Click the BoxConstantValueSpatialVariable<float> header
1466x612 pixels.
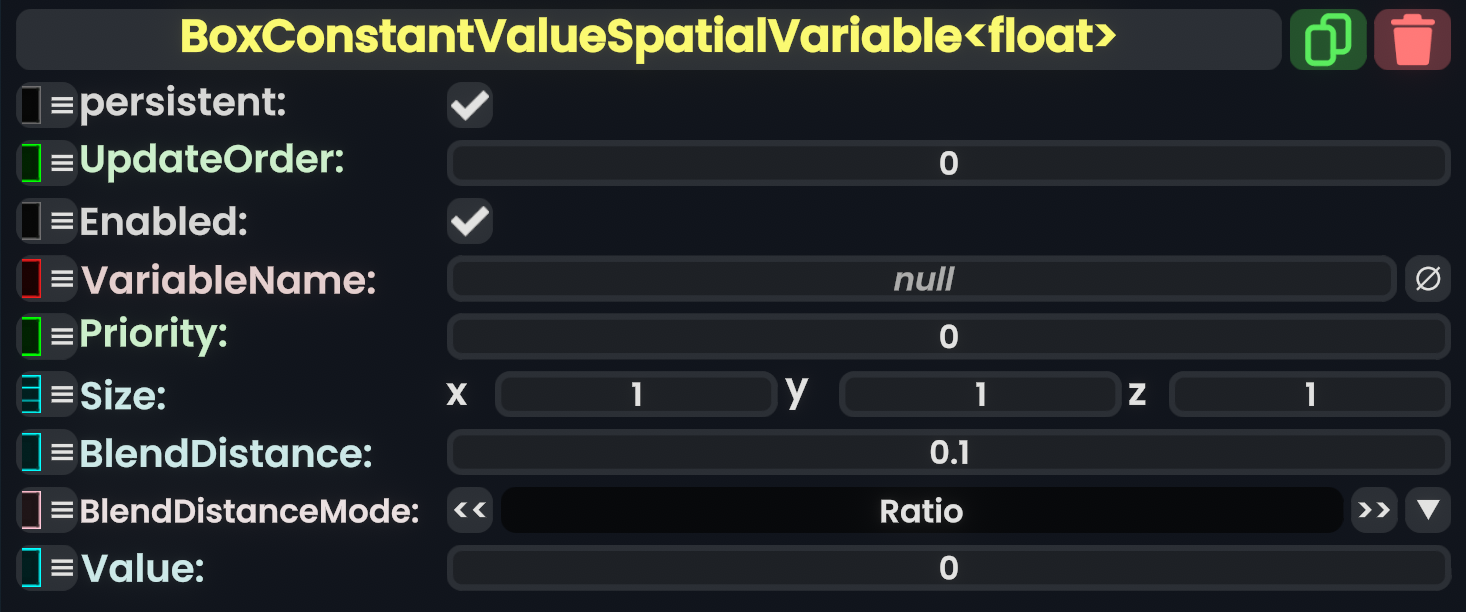point(648,39)
